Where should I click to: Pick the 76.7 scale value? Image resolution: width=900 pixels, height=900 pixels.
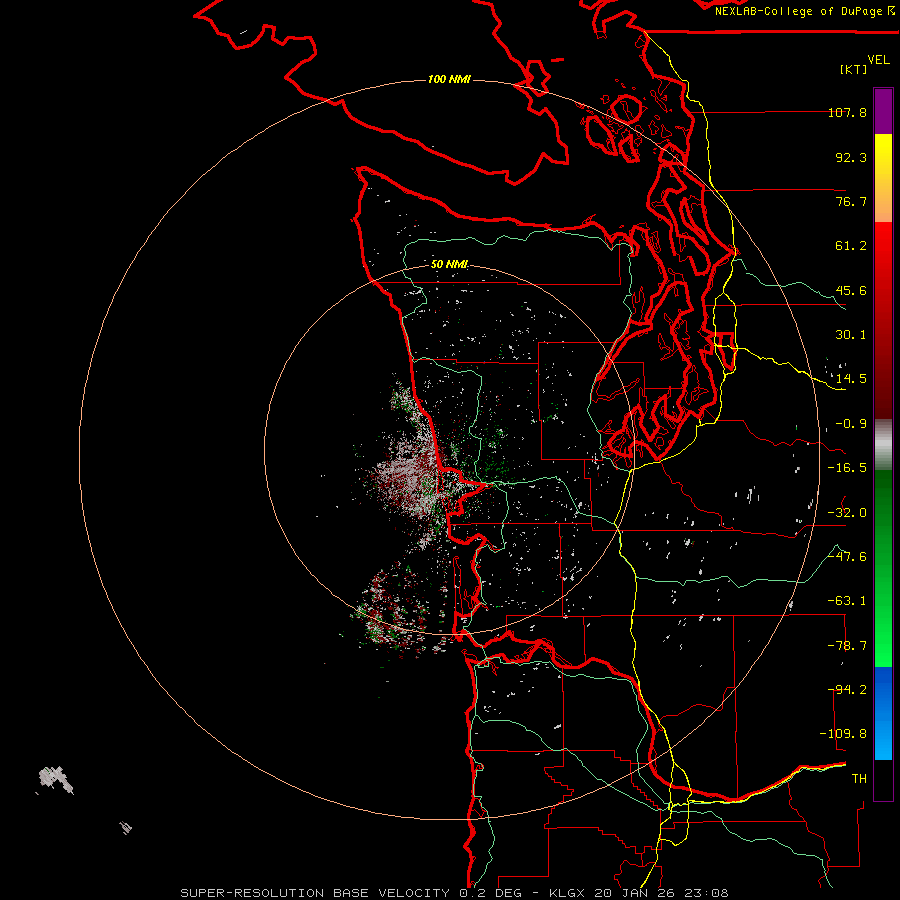click(x=851, y=201)
